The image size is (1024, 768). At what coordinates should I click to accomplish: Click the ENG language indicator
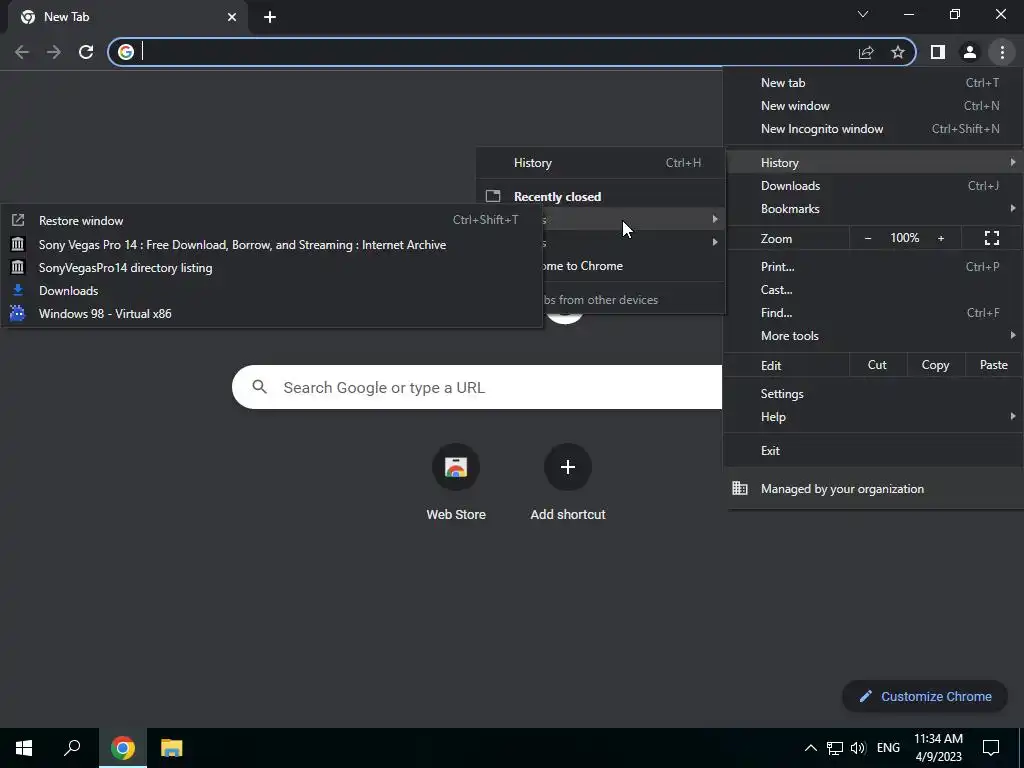[888, 748]
